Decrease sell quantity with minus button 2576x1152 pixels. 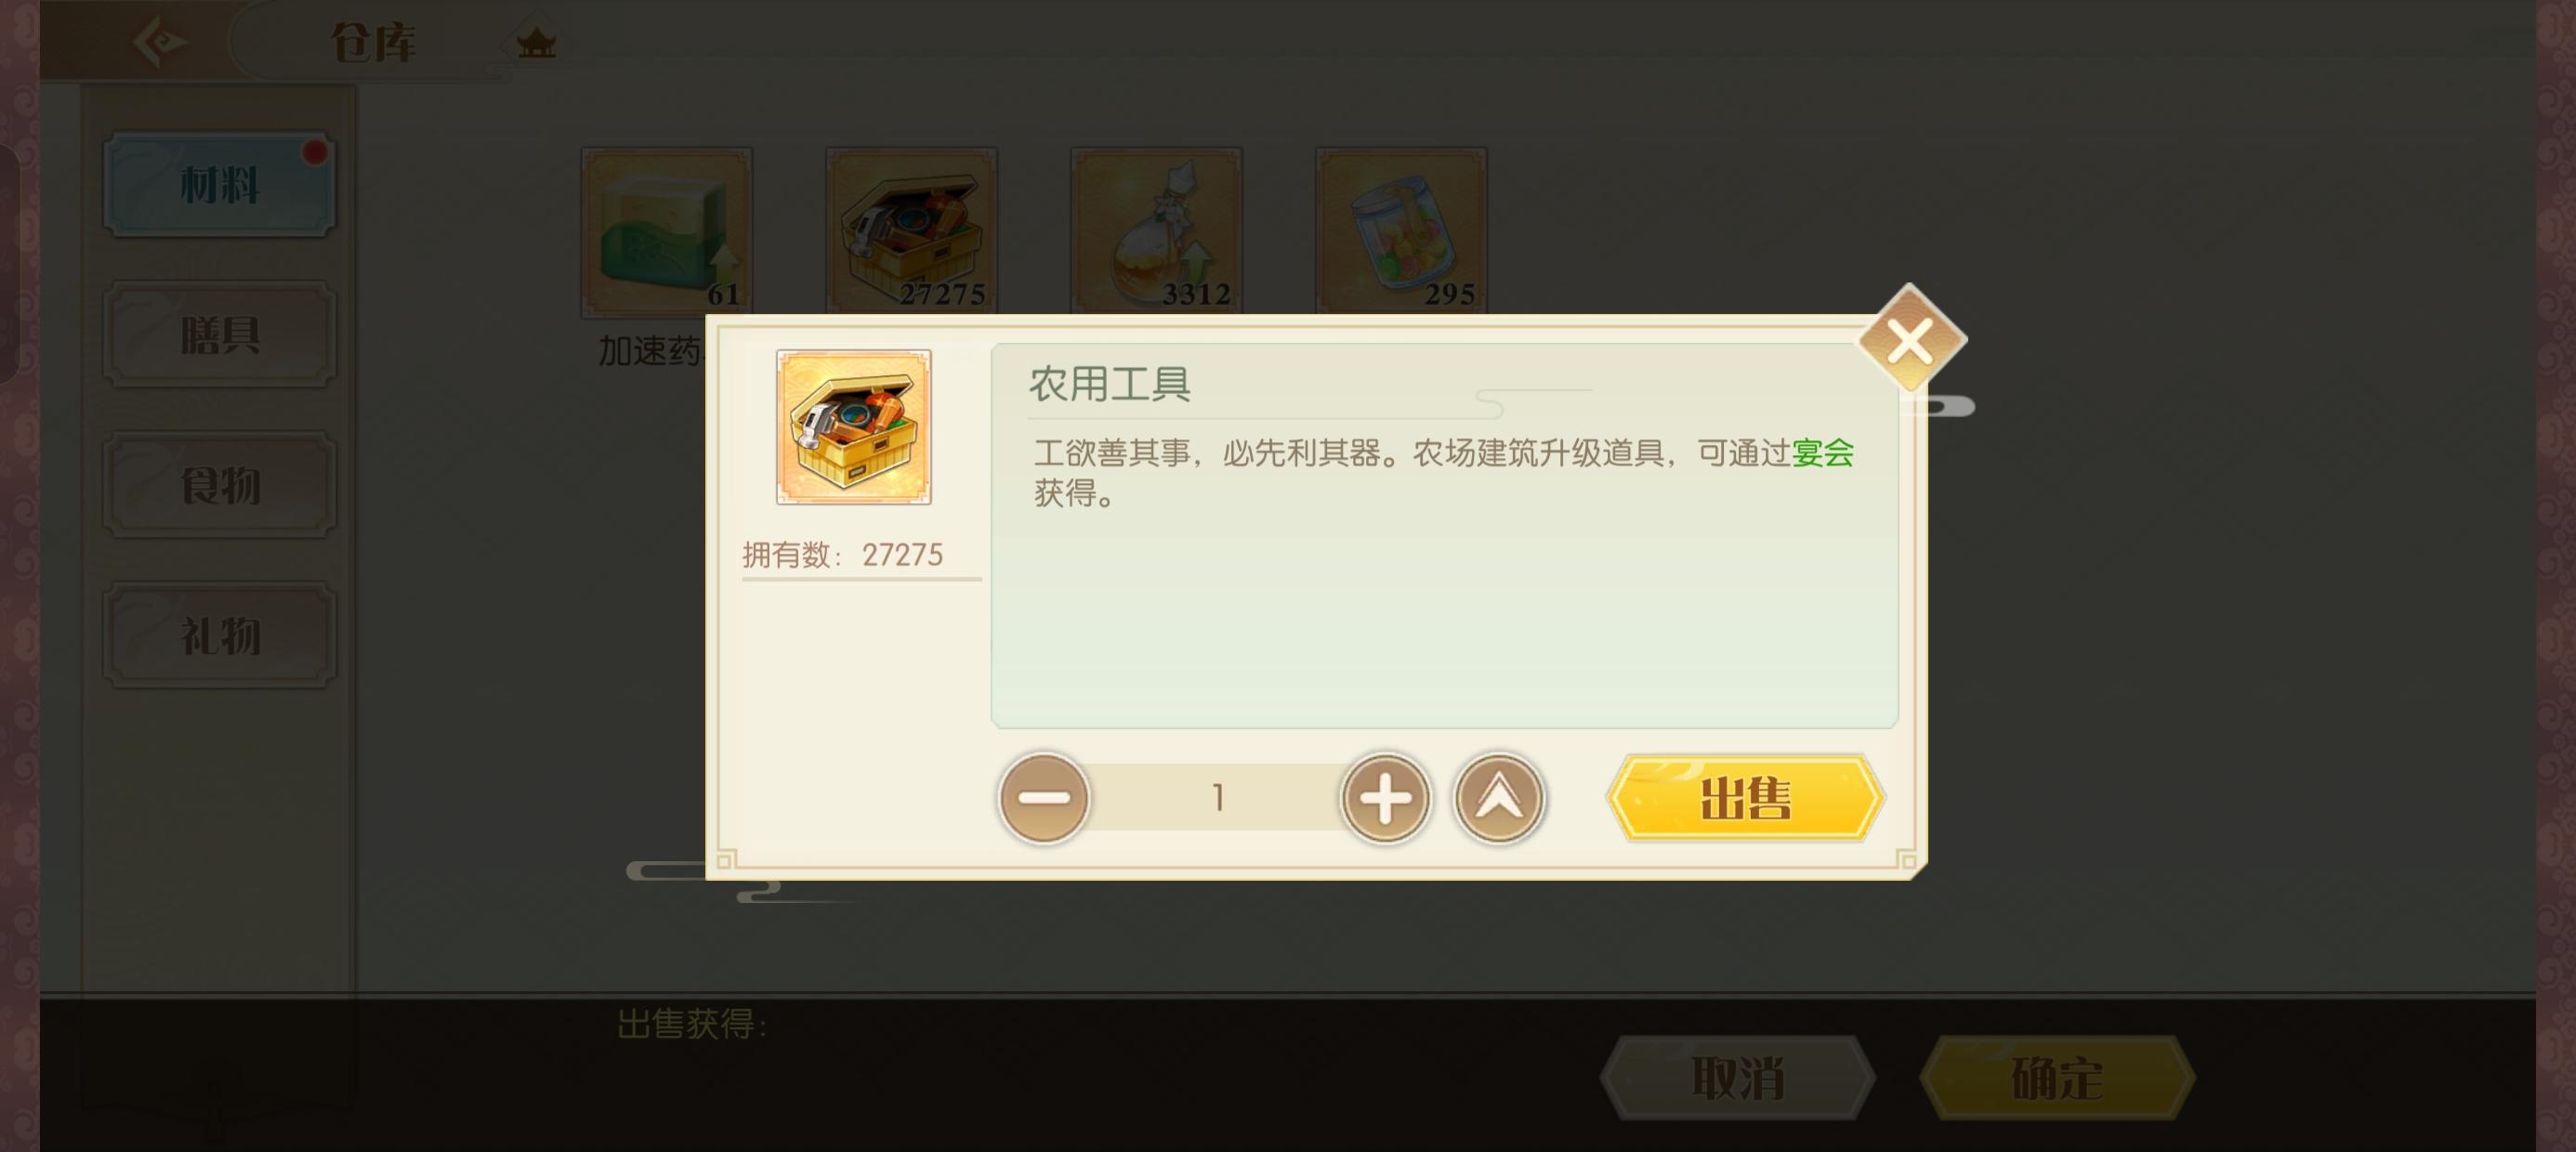point(1043,798)
